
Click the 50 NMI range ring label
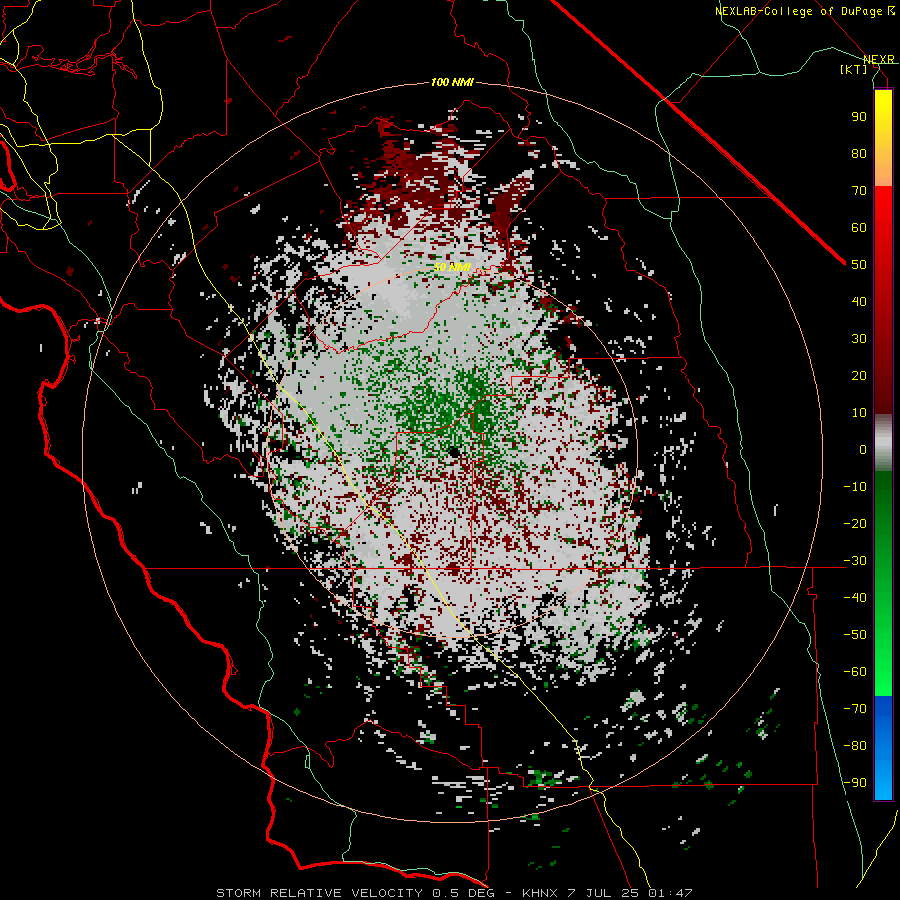pyautogui.click(x=452, y=267)
